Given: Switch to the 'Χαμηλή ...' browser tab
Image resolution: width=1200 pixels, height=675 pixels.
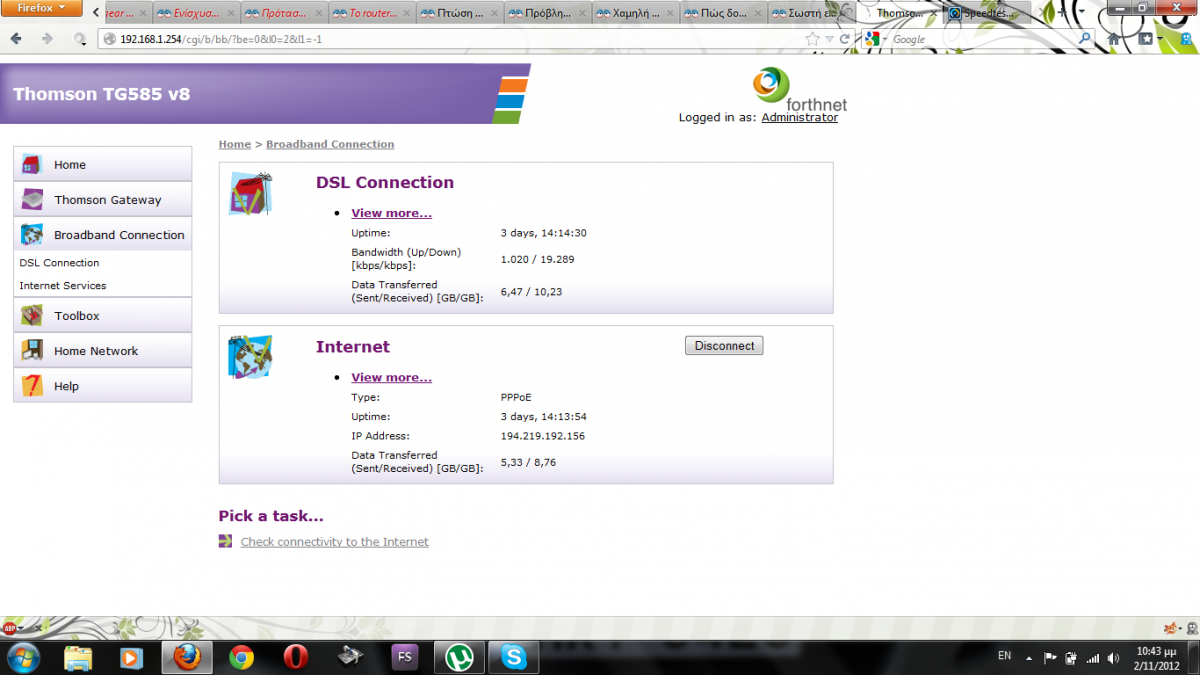Looking at the screenshot, I should (x=634, y=14).
